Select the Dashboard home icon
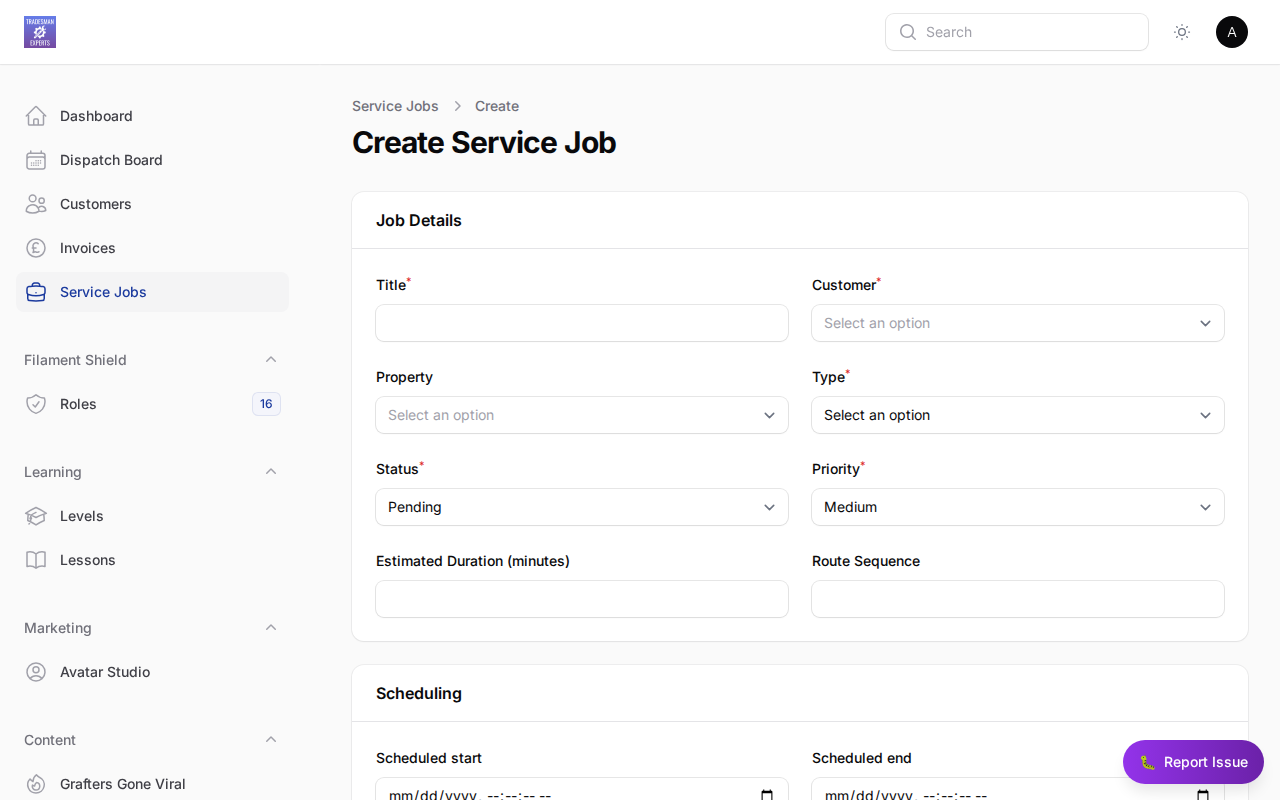The height and width of the screenshot is (800, 1280). click(x=36, y=116)
